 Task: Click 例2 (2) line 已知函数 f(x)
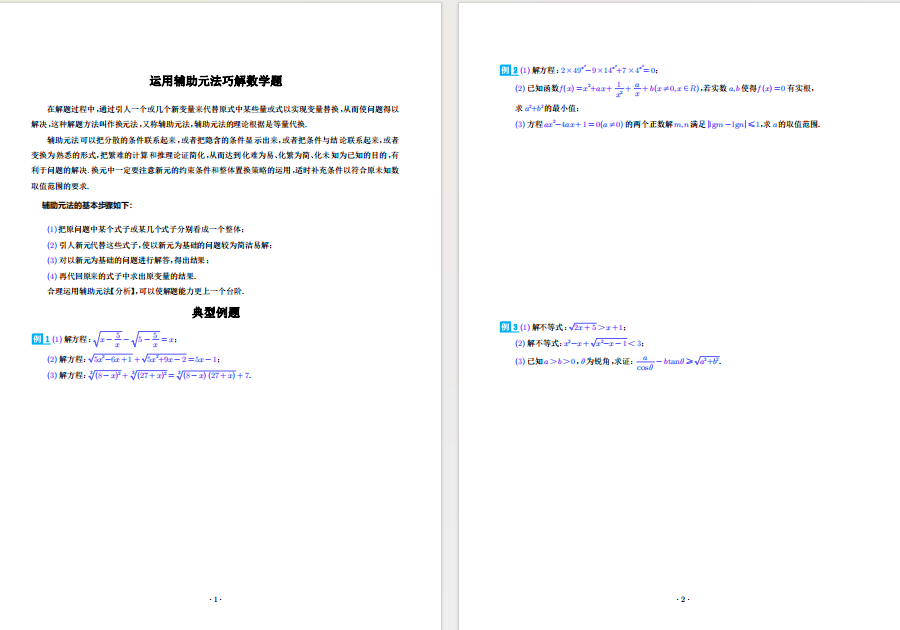pos(665,88)
